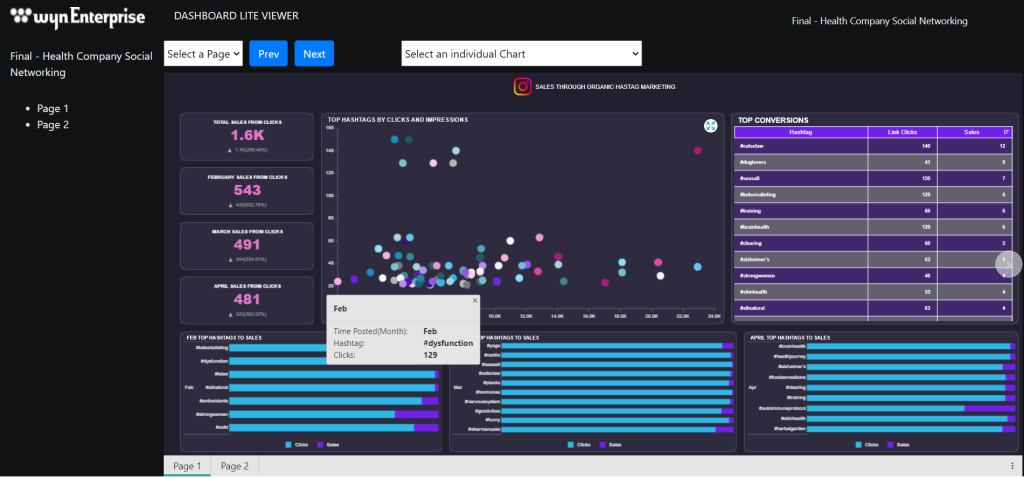1024x478 pixels.
Task: Click the Hashtag column header
Action: (x=800, y=131)
